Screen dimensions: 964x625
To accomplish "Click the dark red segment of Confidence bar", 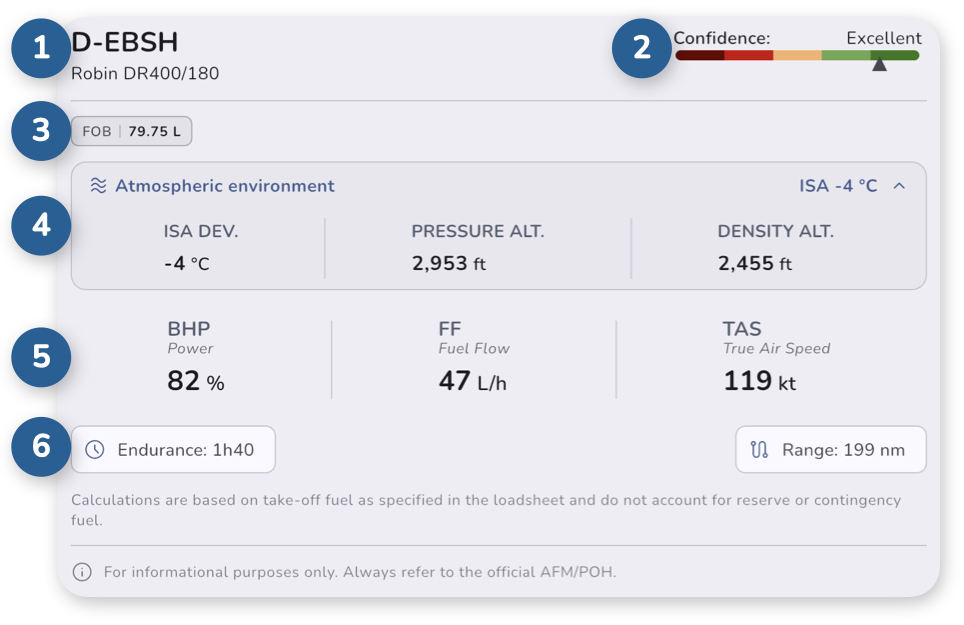I will (x=700, y=55).
